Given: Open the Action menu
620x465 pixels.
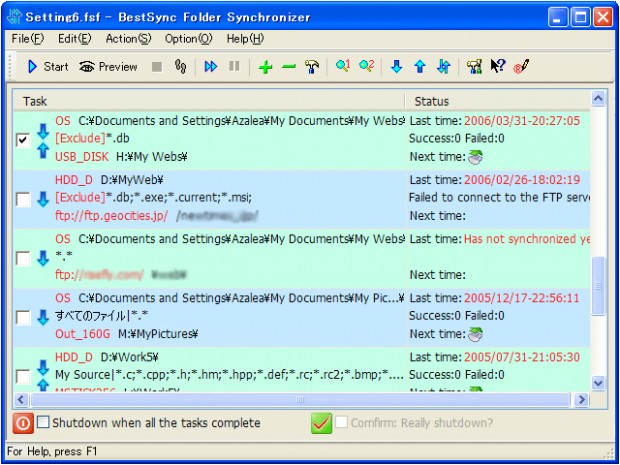Looking at the screenshot, I should [128, 39].
